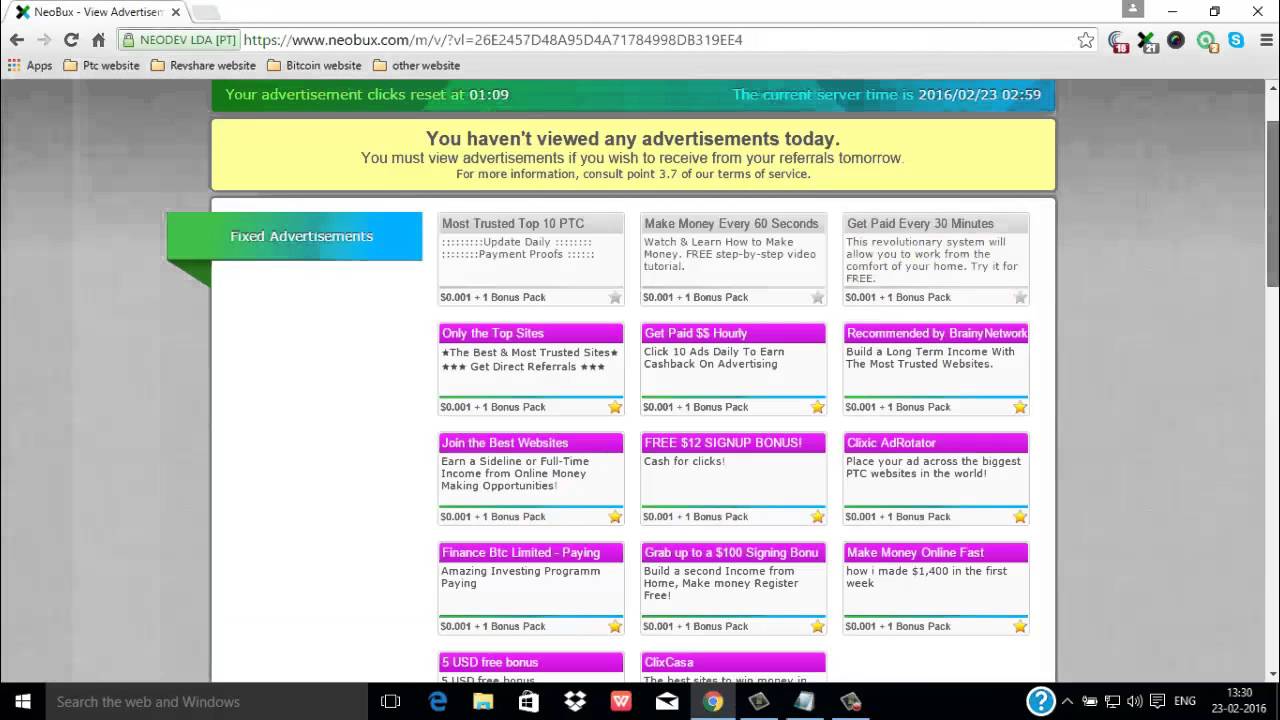
Task: Open the blue help question mark icon
Action: 1041,701
